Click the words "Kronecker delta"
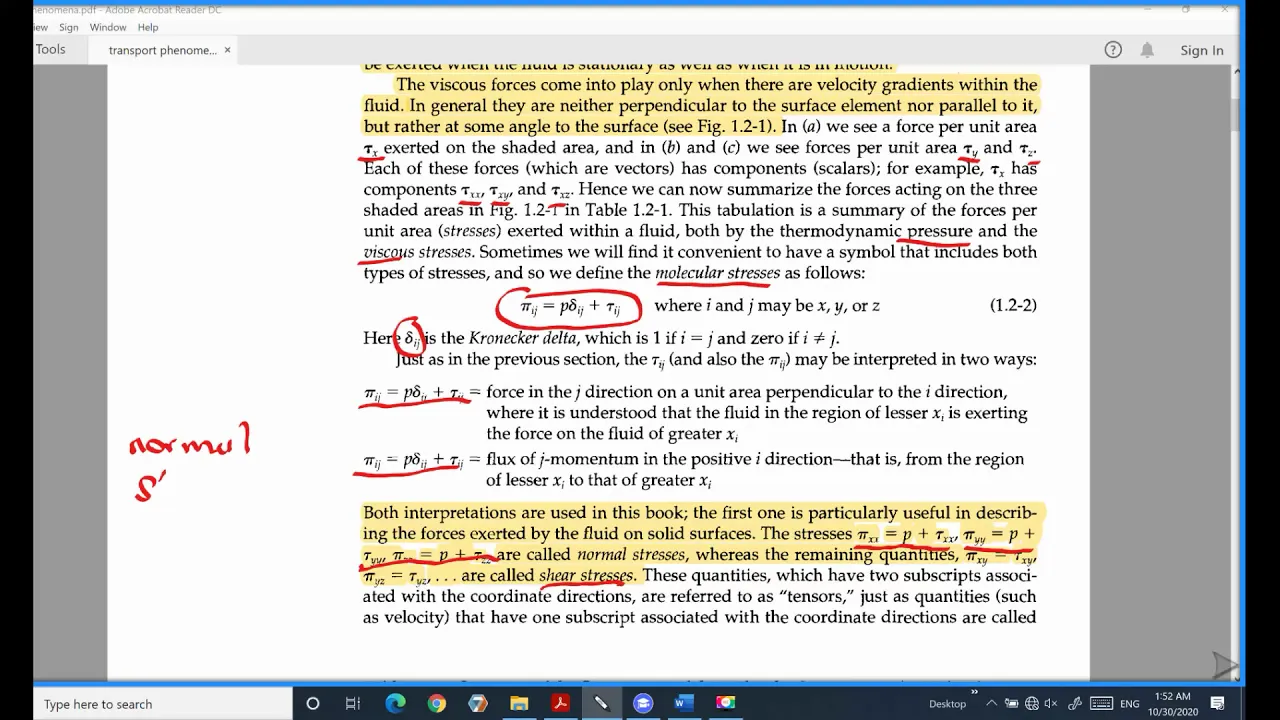The width and height of the screenshot is (1280, 720). [522, 338]
